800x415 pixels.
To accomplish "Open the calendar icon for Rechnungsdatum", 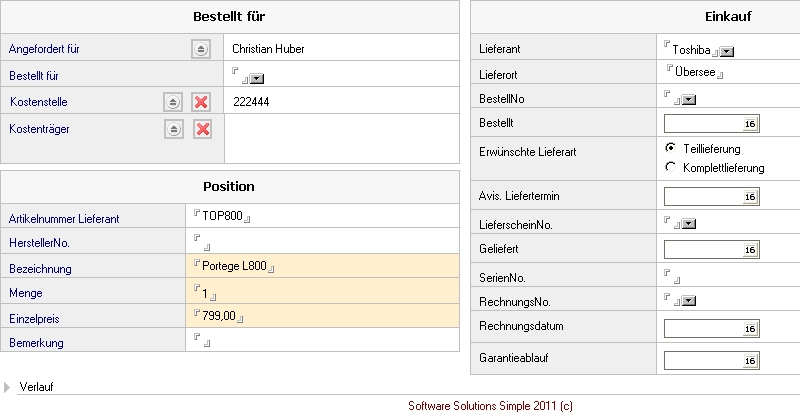I will (x=749, y=328).
